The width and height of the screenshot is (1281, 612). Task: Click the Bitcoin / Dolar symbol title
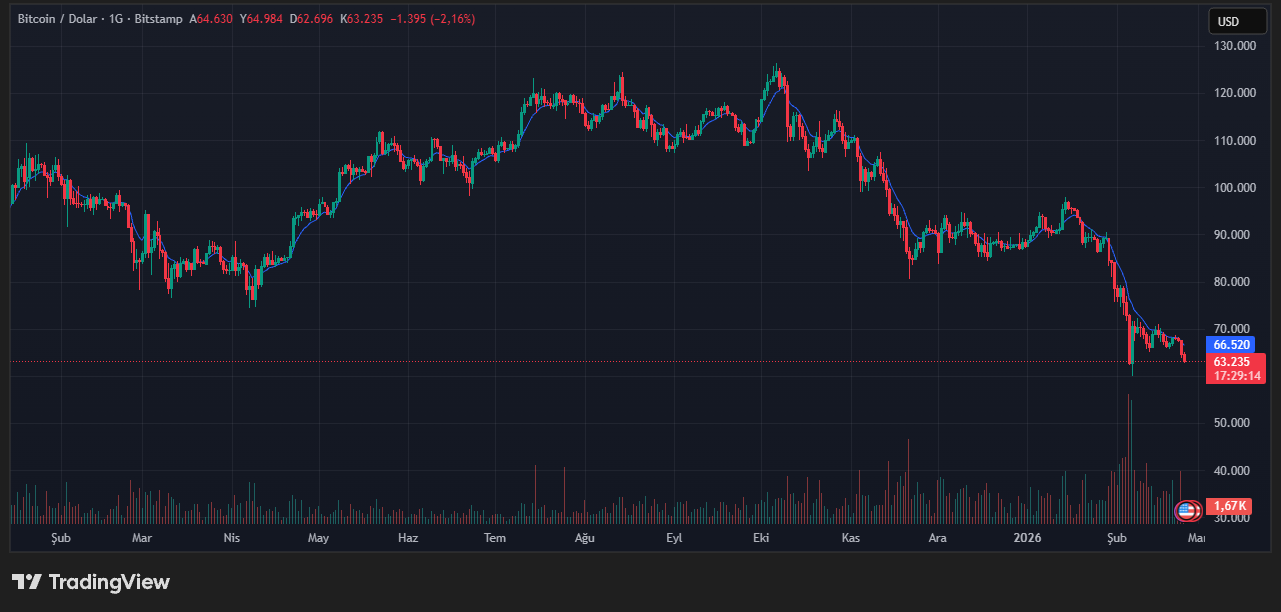[66, 19]
